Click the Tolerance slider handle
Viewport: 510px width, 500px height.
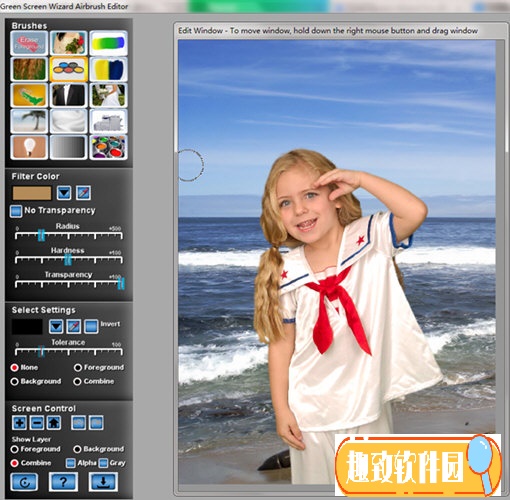41,351
